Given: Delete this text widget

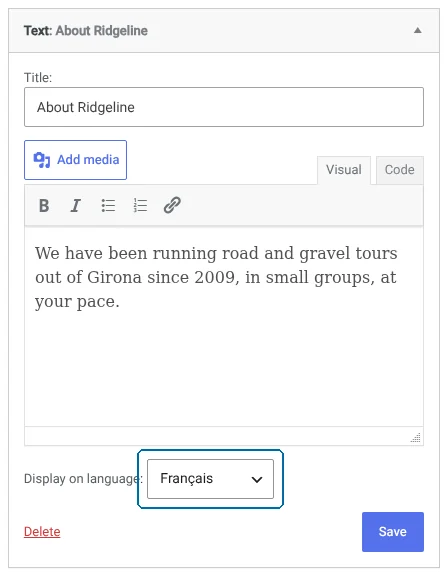Looking at the screenshot, I should (x=42, y=532).
